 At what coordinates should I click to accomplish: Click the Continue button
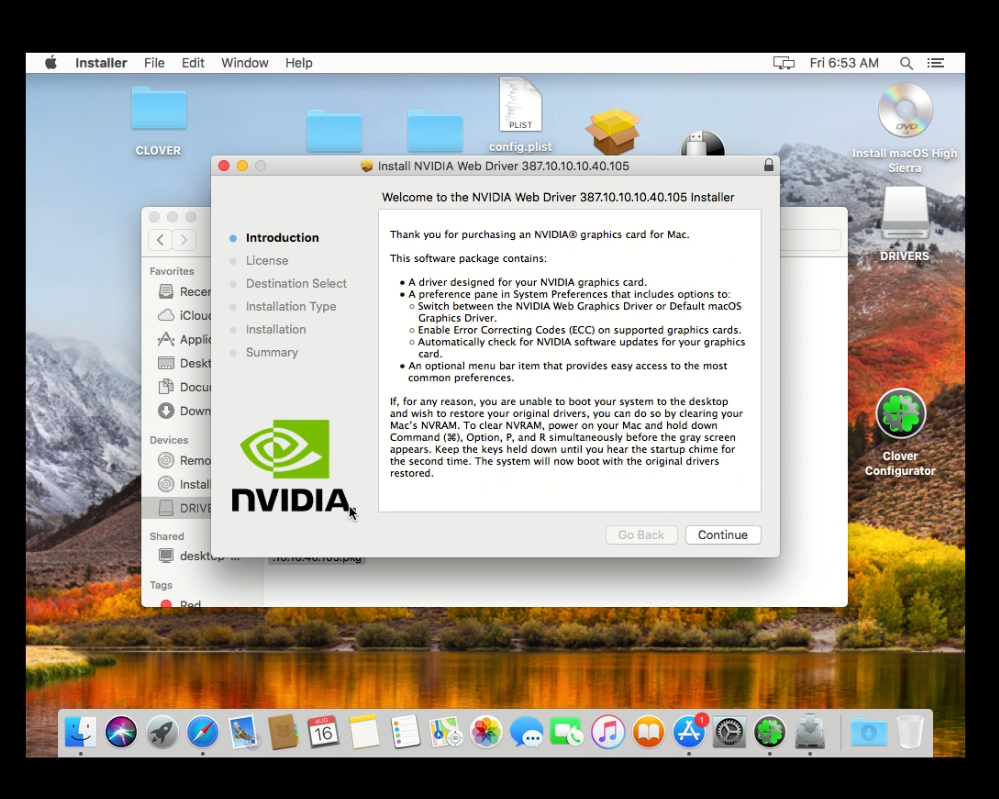click(x=722, y=535)
